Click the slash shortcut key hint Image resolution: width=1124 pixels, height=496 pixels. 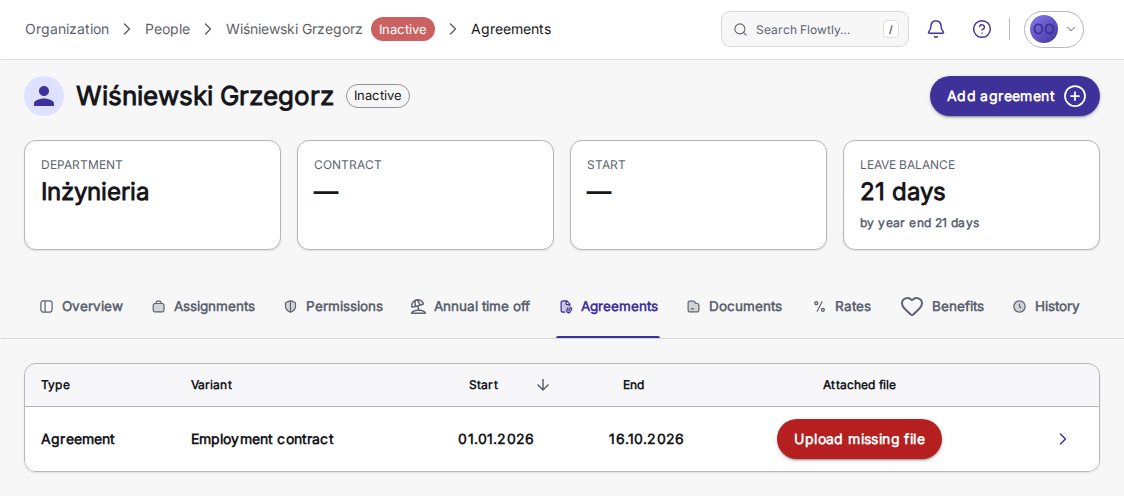[x=890, y=29]
